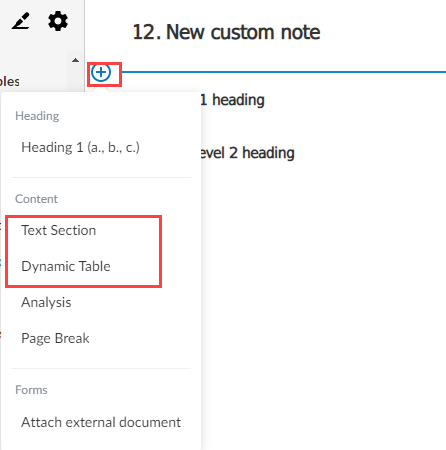Select Heading 1 (a., b., c.) option
The image size is (446, 450).
click(80, 147)
